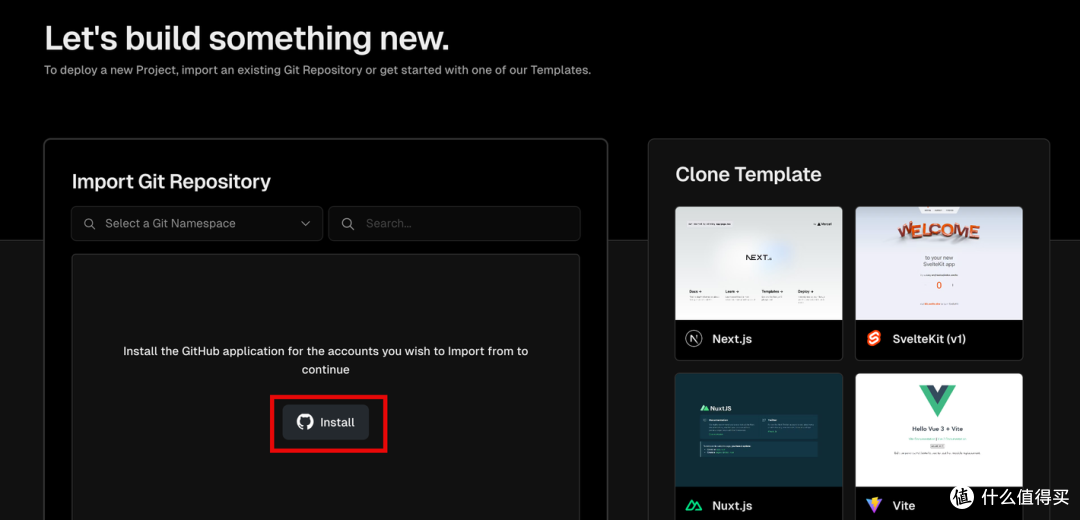The image size is (1080, 520).
Task: Select the Vite template label
Action: pyautogui.click(x=904, y=506)
